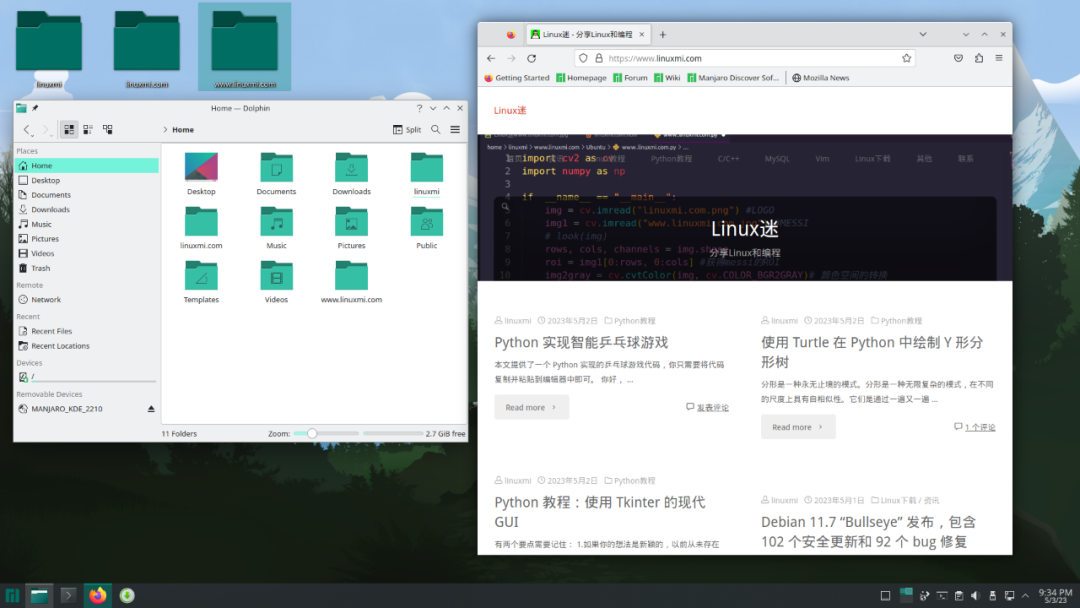This screenshot has width=1080, height=608.
Task: Open 1个评论 comments link
Action: coord(979,428)
